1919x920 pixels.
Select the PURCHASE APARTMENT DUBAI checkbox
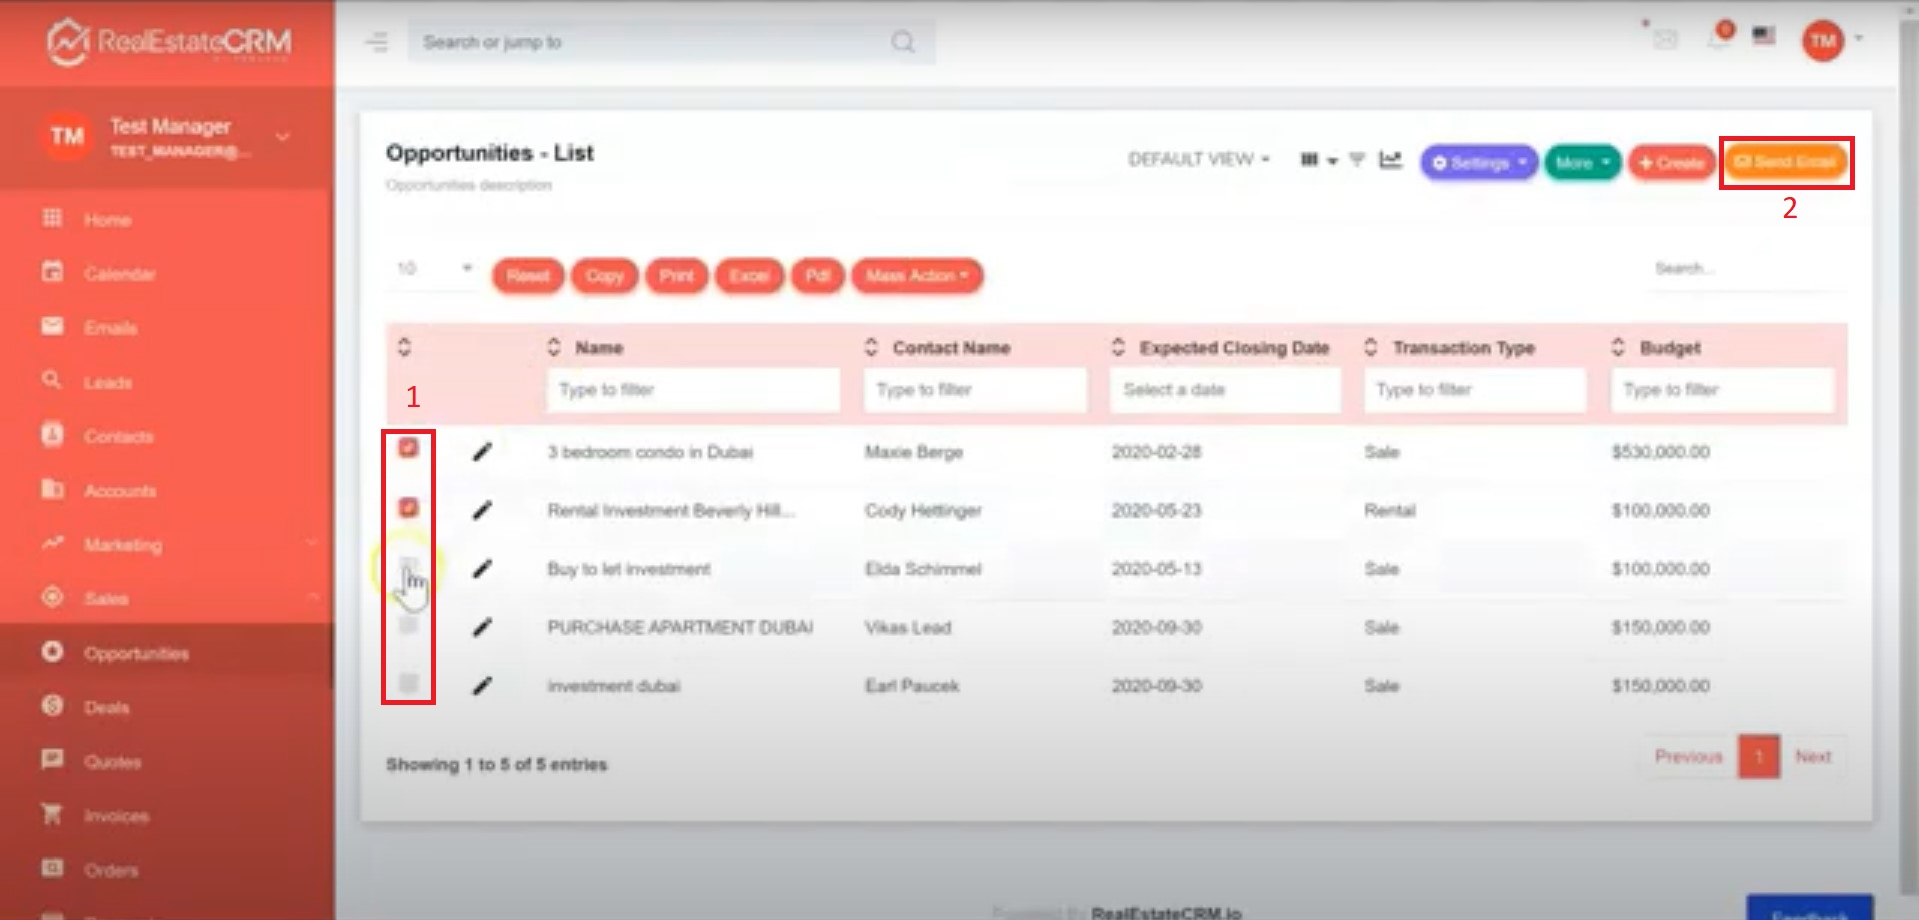pyautogui.click(x=408, y=626)
